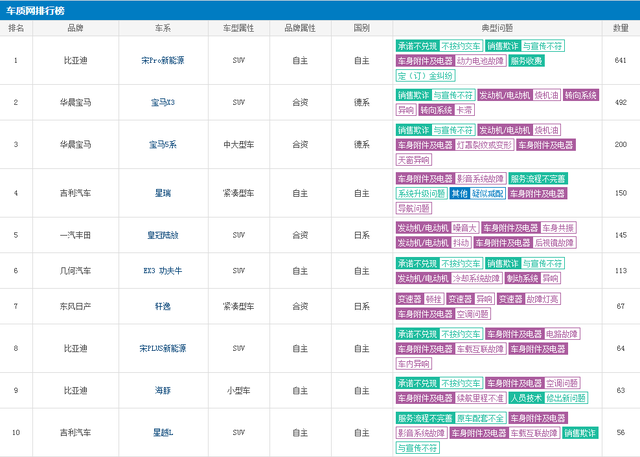Select the 疑似减配 issue tag
Screen dimensions: 640x457
coord(488,193)
